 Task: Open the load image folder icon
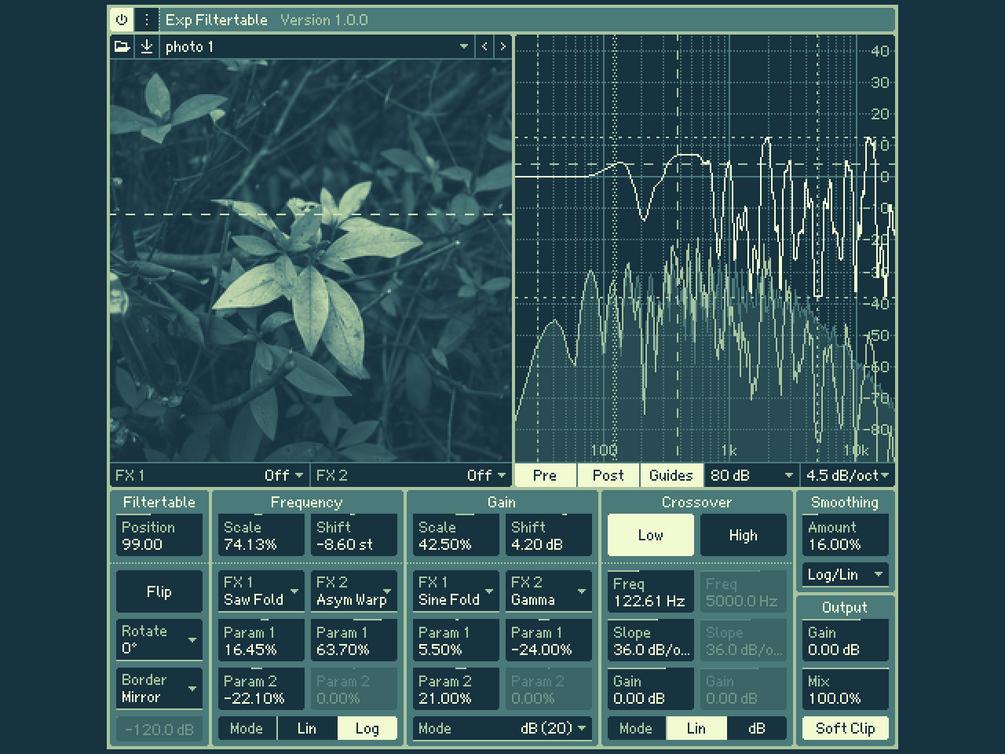tap(122, 46)
